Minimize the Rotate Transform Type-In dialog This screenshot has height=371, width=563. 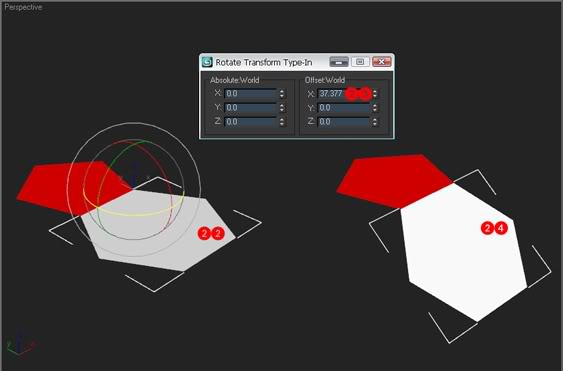(x=339, y=62)
